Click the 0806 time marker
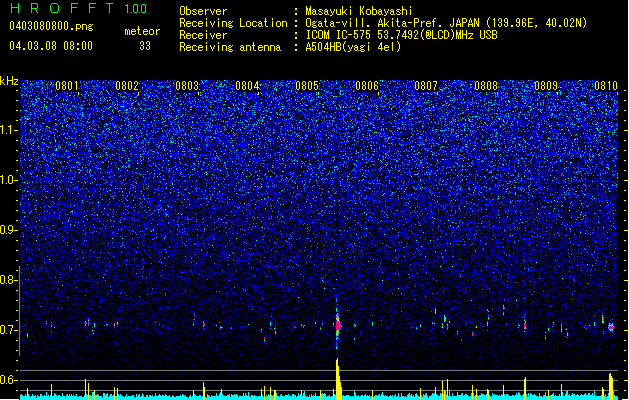 pos(367,86)
